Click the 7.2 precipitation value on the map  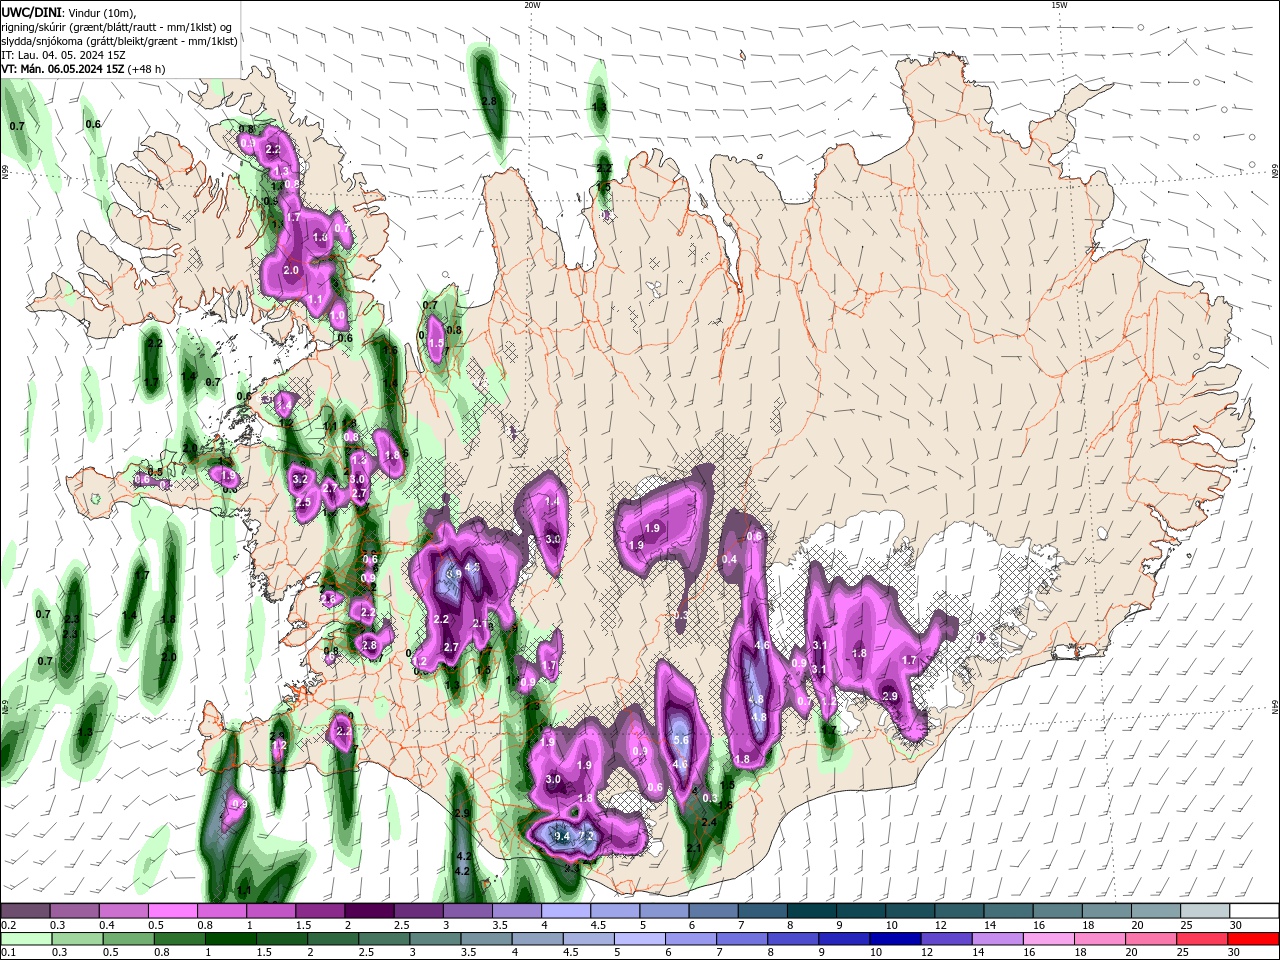587,836
